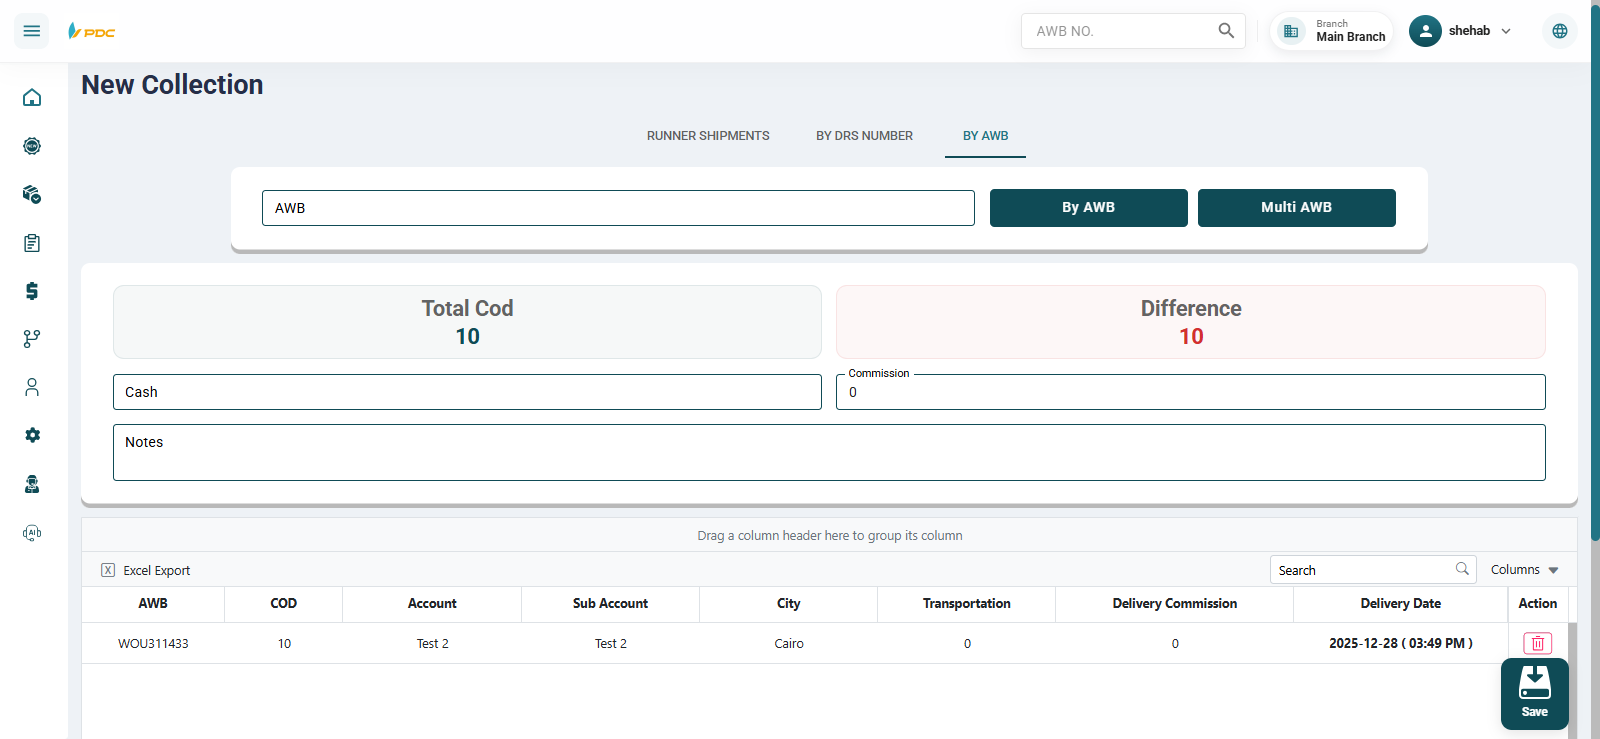Open the settings gear in sidebar
The height and width of the screenshot is (739, 1600).
(32, 435)
